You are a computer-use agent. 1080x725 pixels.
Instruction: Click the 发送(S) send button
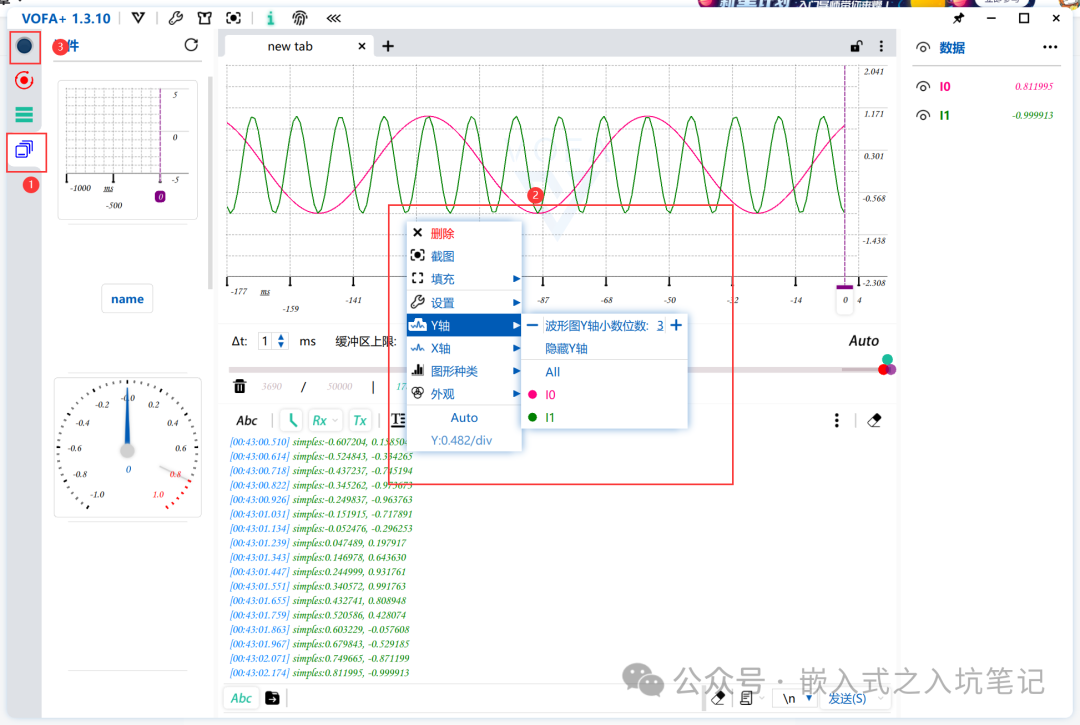[x=847, y=698]
